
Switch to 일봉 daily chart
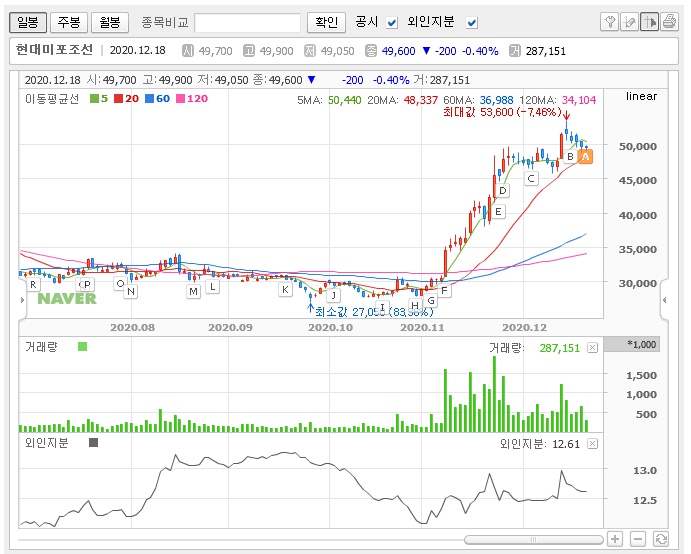coord(28,22)
